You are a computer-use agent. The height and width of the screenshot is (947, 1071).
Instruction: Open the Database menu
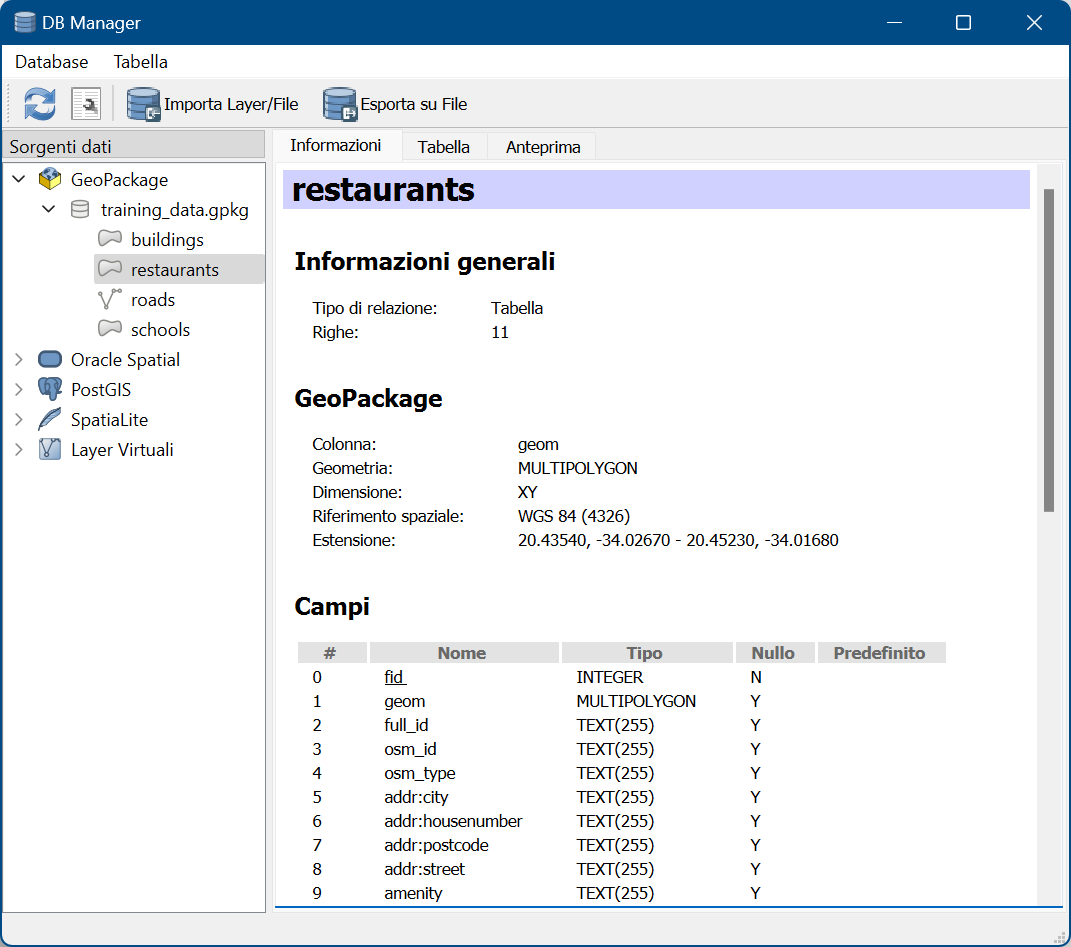52,62
